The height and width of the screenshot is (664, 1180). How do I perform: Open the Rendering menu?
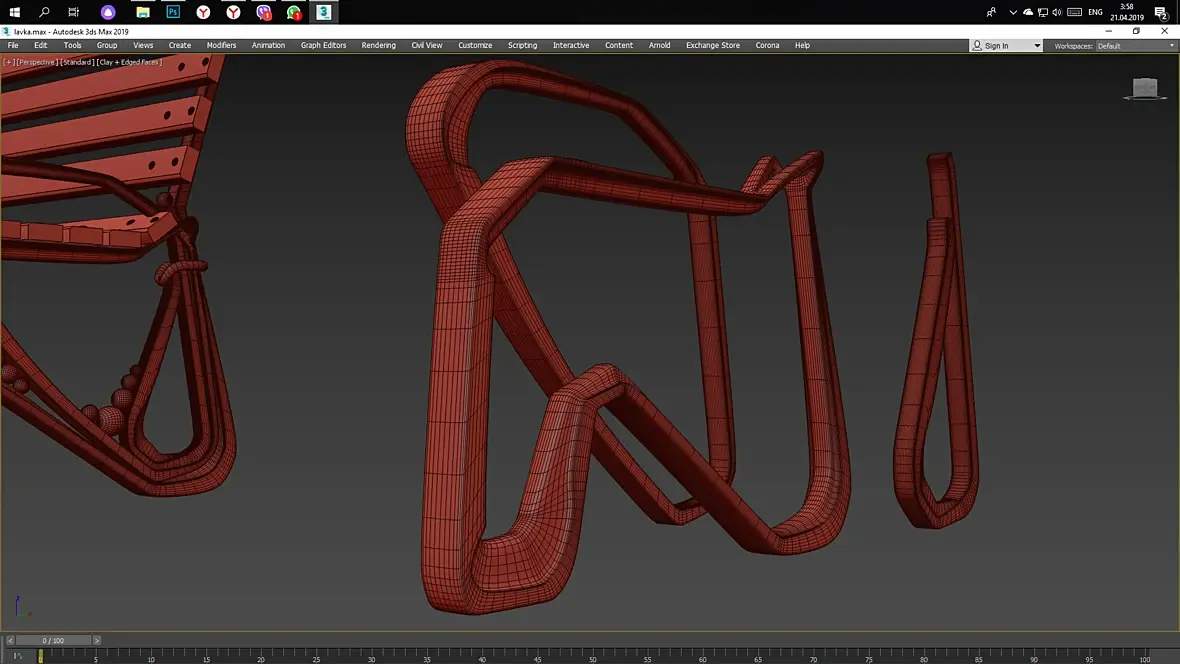pyautogui.click(x=378, y=45)
